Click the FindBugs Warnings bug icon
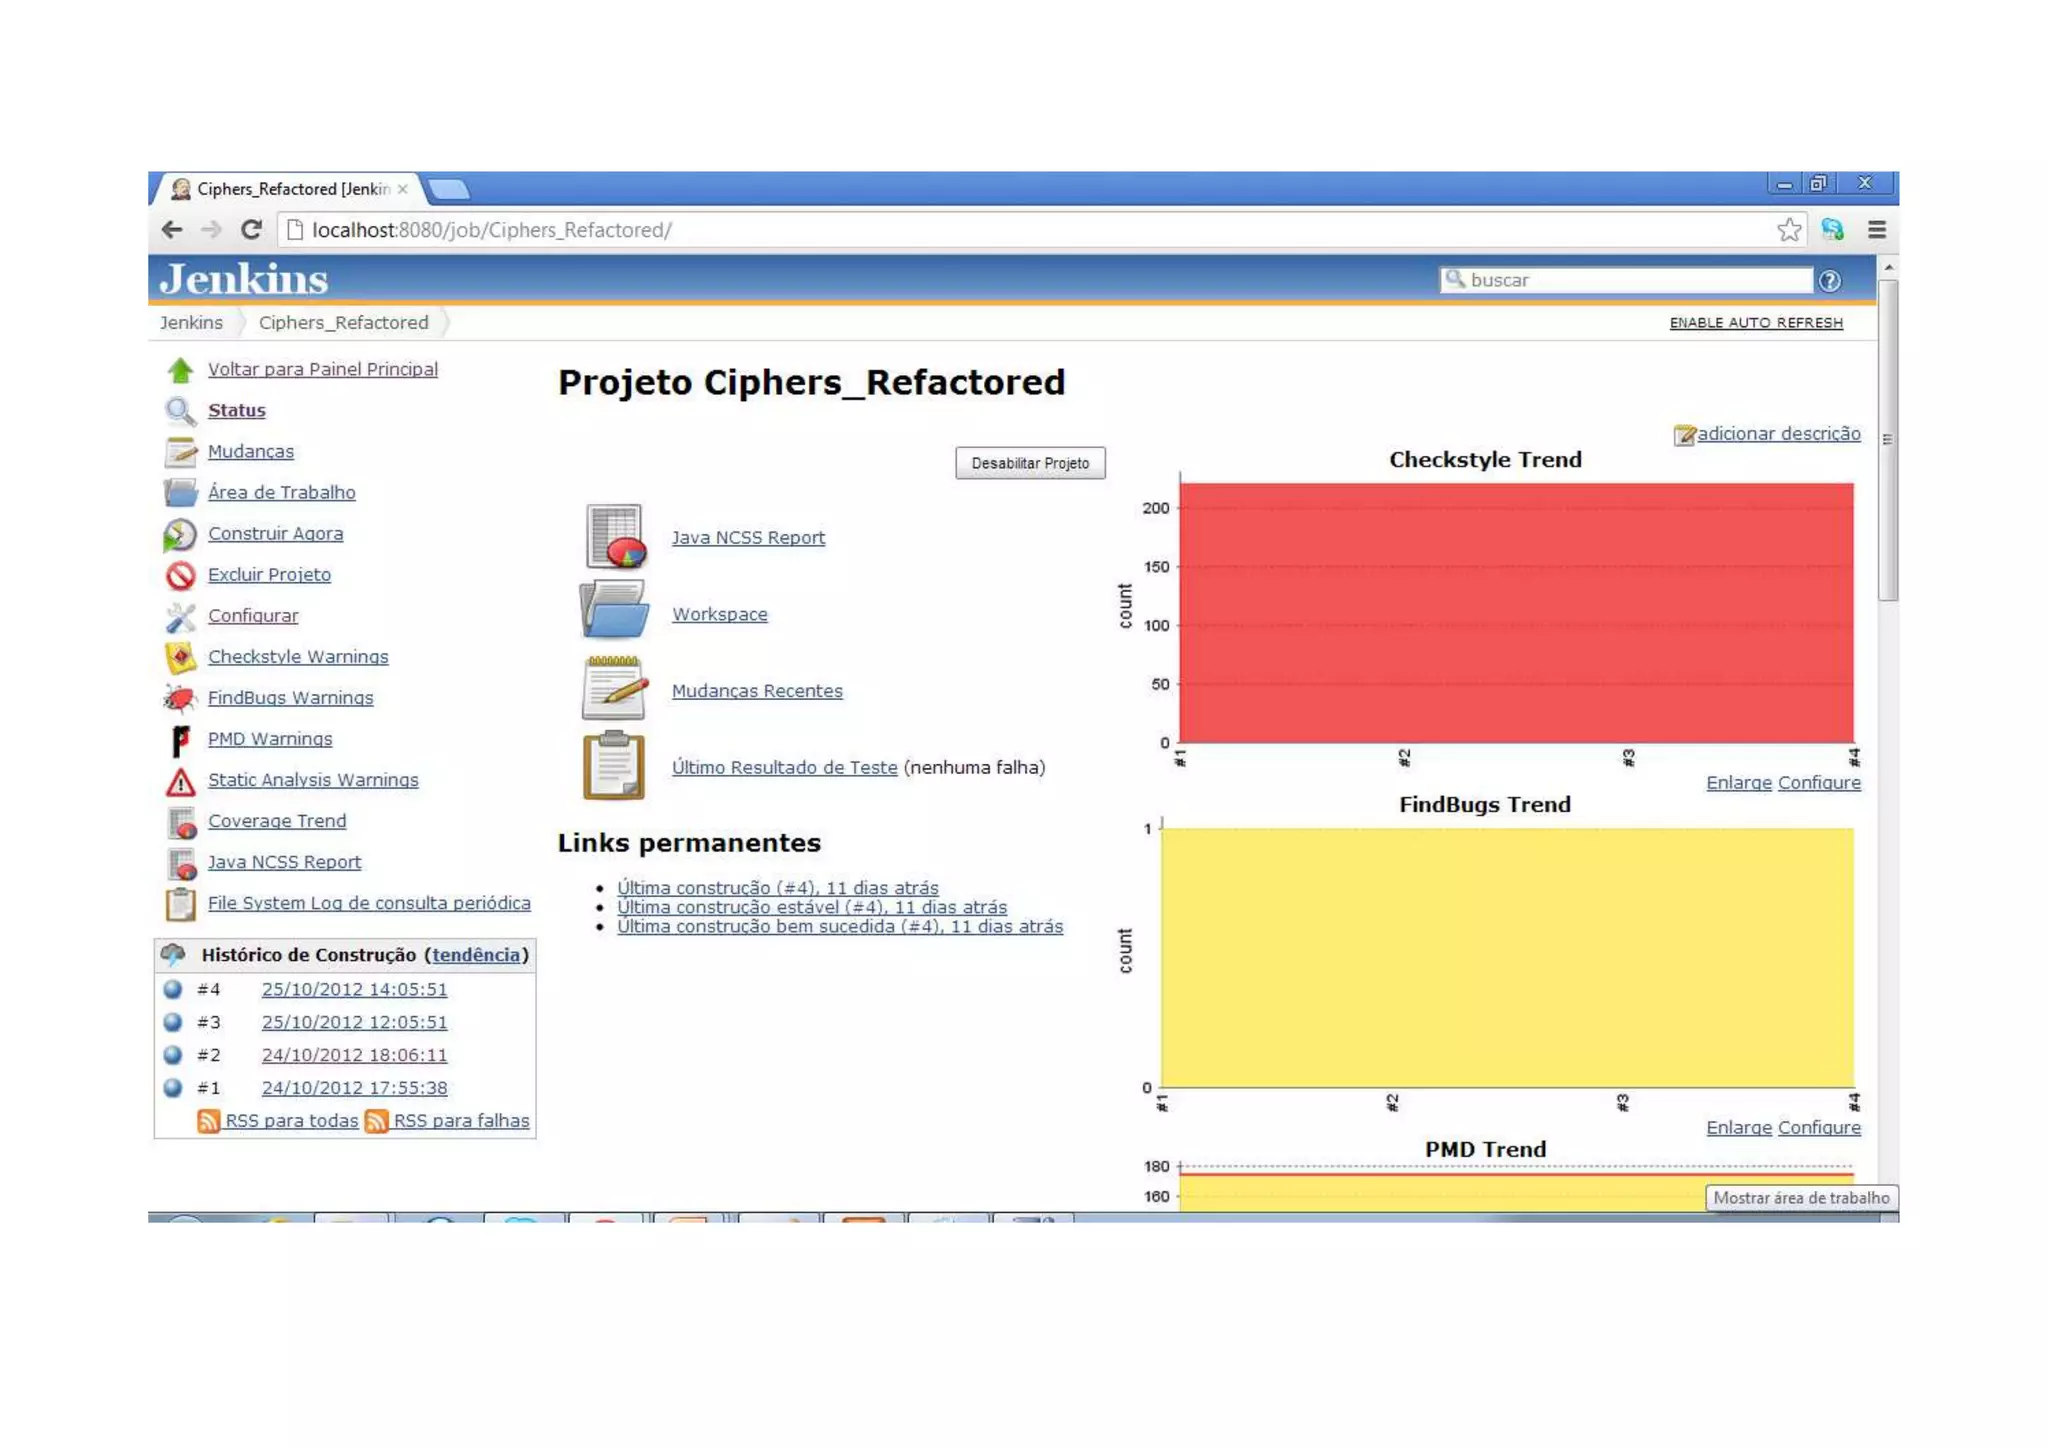 pos(180,698)
